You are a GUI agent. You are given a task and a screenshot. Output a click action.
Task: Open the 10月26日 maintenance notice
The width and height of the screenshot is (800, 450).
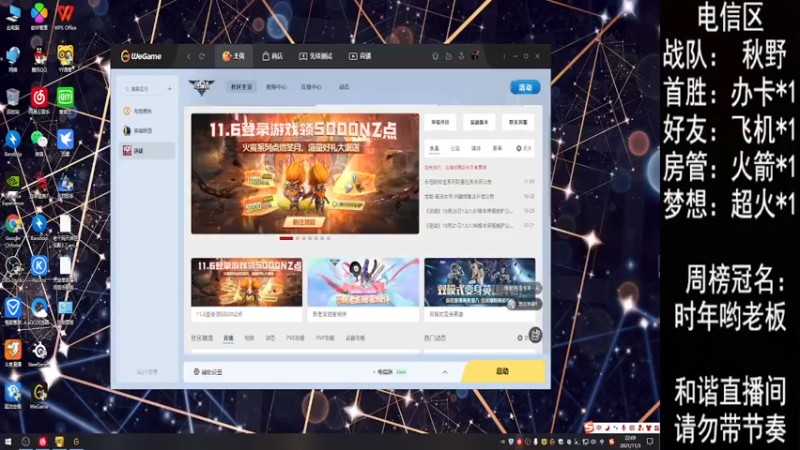coord(479,211)
